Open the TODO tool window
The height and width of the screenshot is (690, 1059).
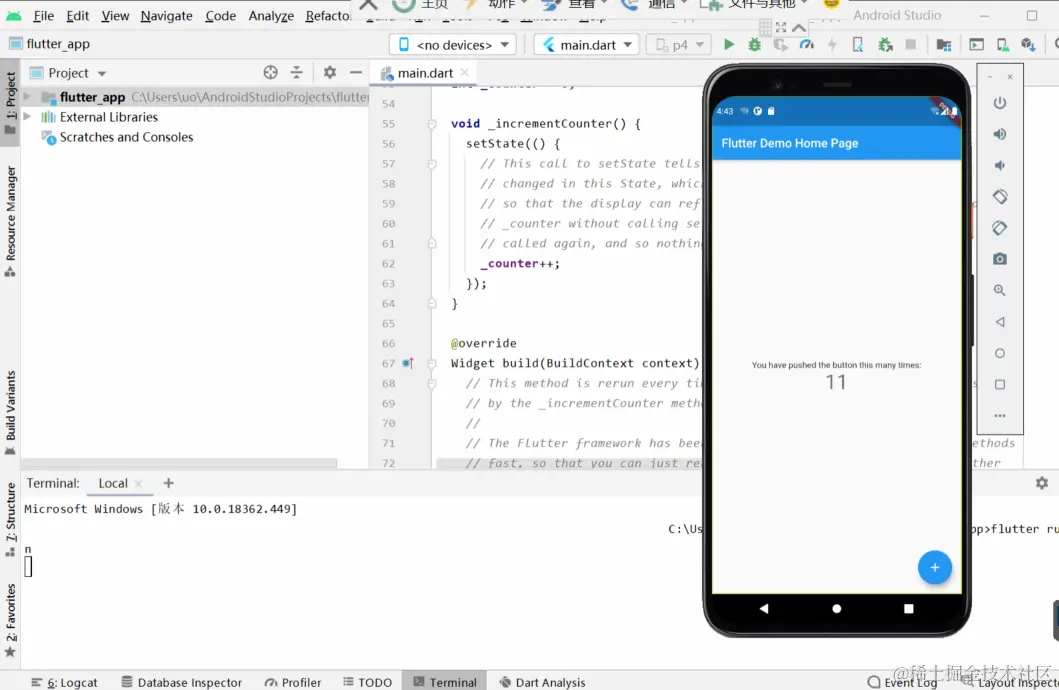tap(367, 682)
